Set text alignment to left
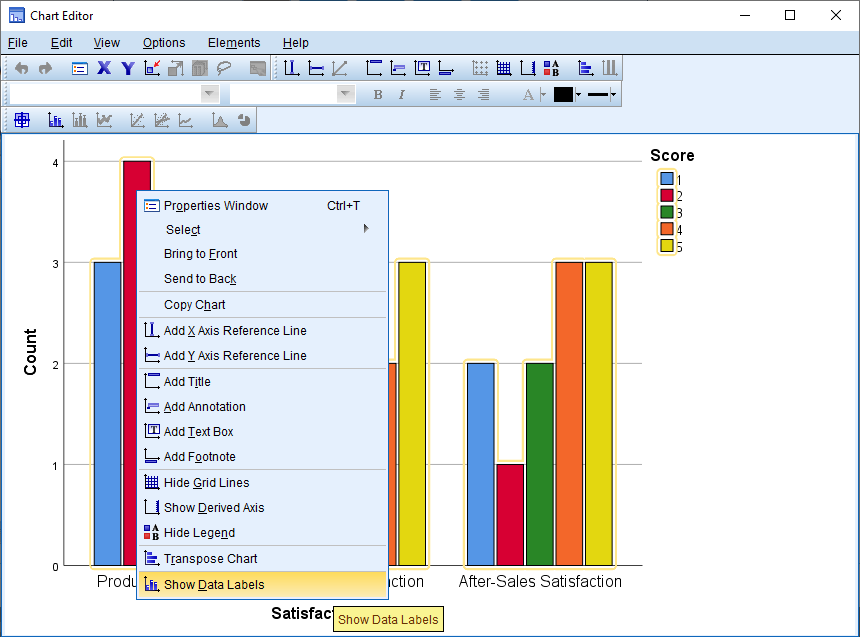 (x=435, y=94)
